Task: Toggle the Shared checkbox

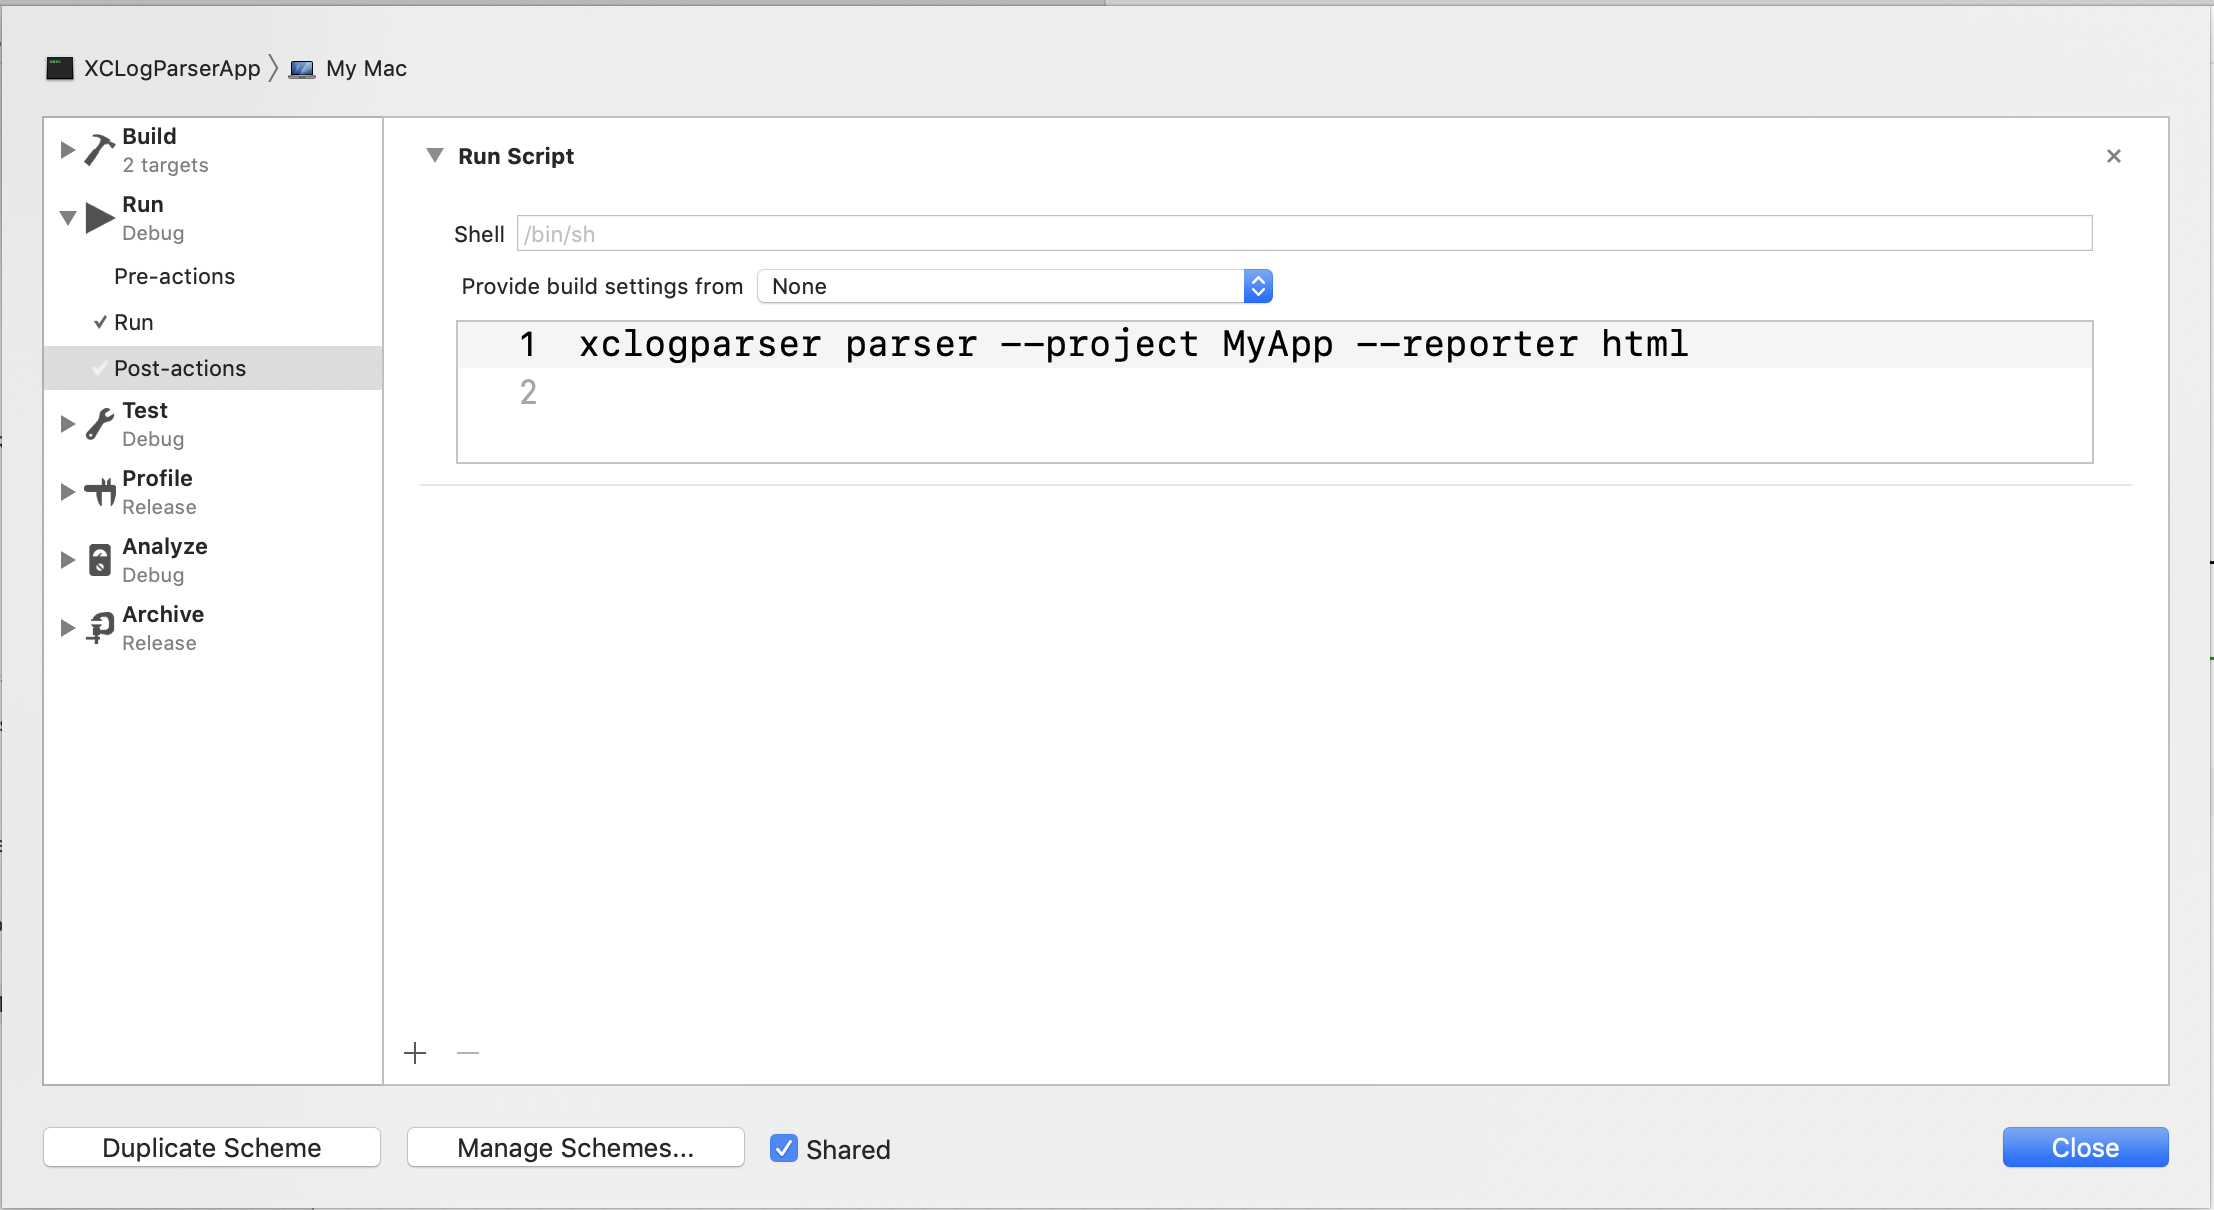Action: [784, 1148]
